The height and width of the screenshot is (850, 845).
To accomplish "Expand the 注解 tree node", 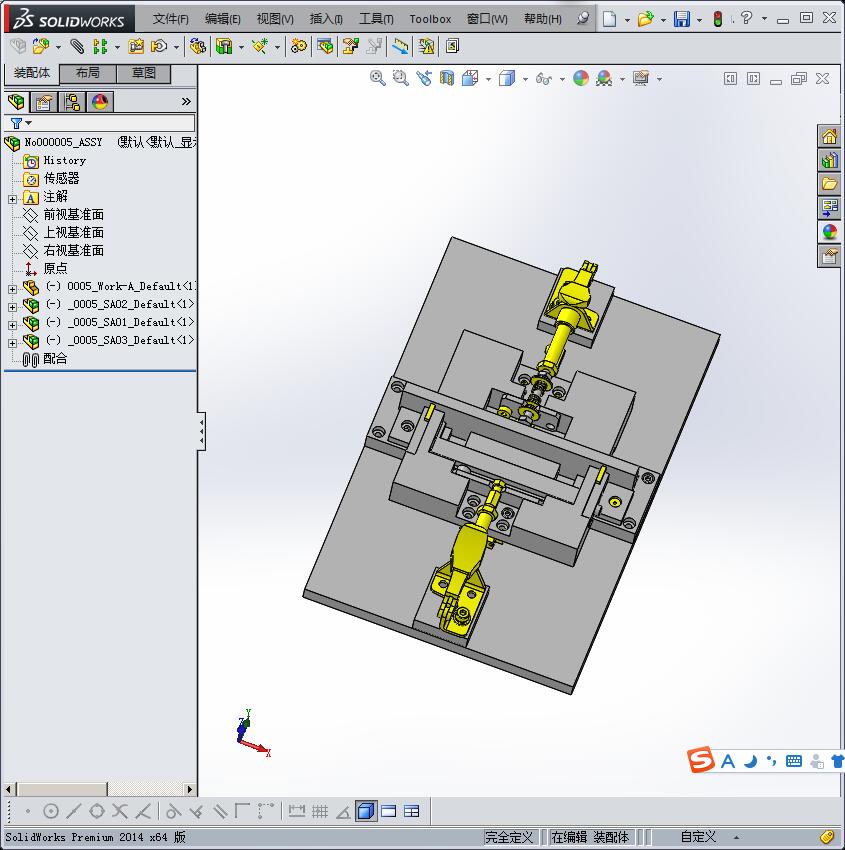I will pos(12,199).
